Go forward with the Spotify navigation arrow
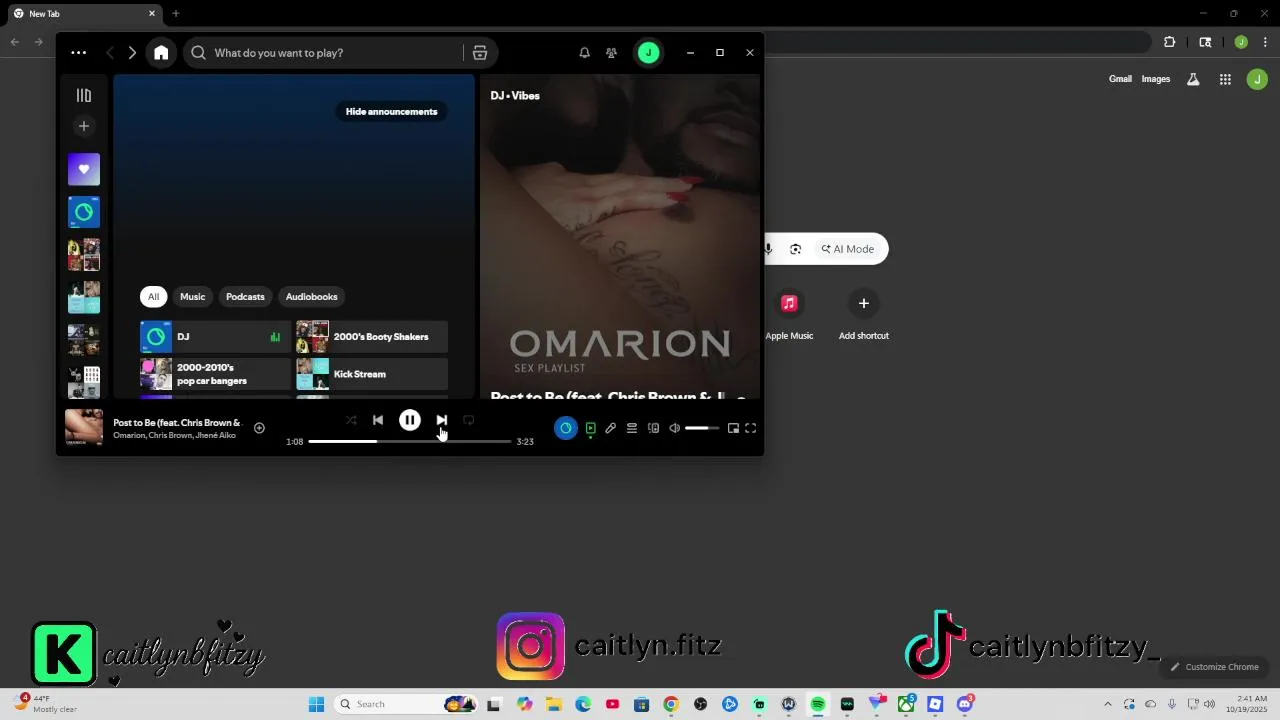 [x=132, y=53]
